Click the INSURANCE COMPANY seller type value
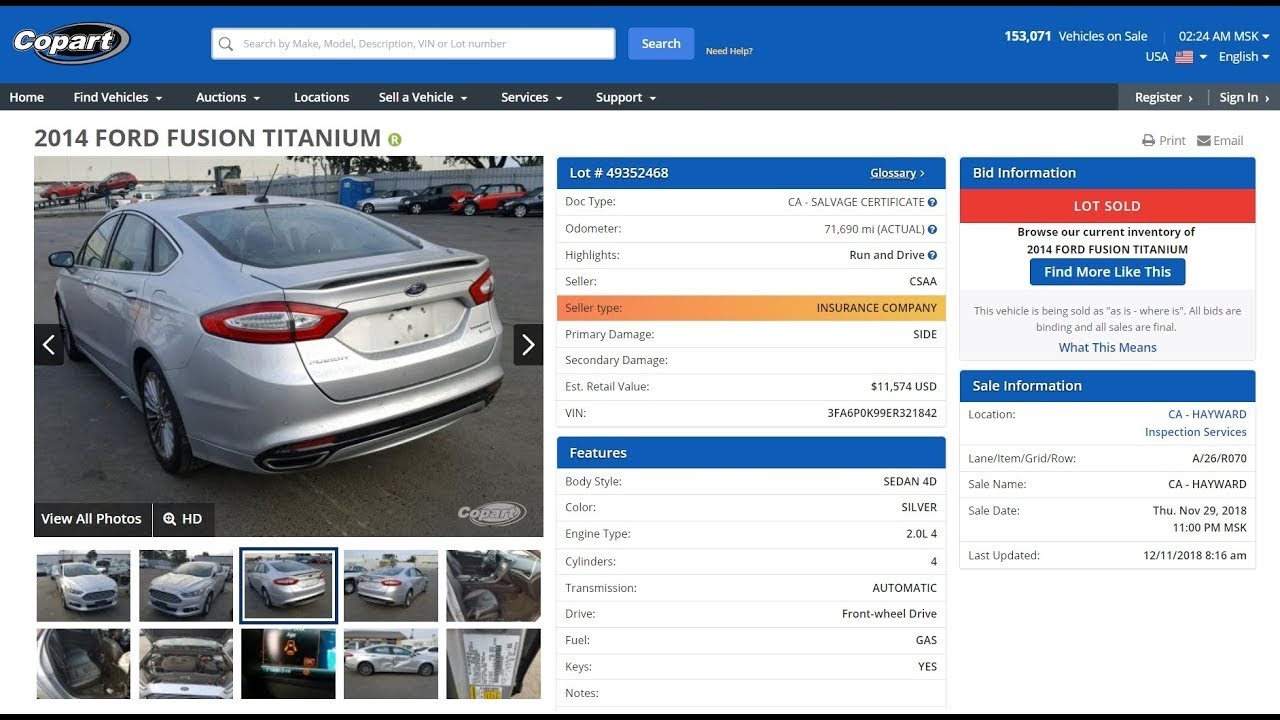The width and height of the screenshot is (1280, 720). tap(877, 308)
